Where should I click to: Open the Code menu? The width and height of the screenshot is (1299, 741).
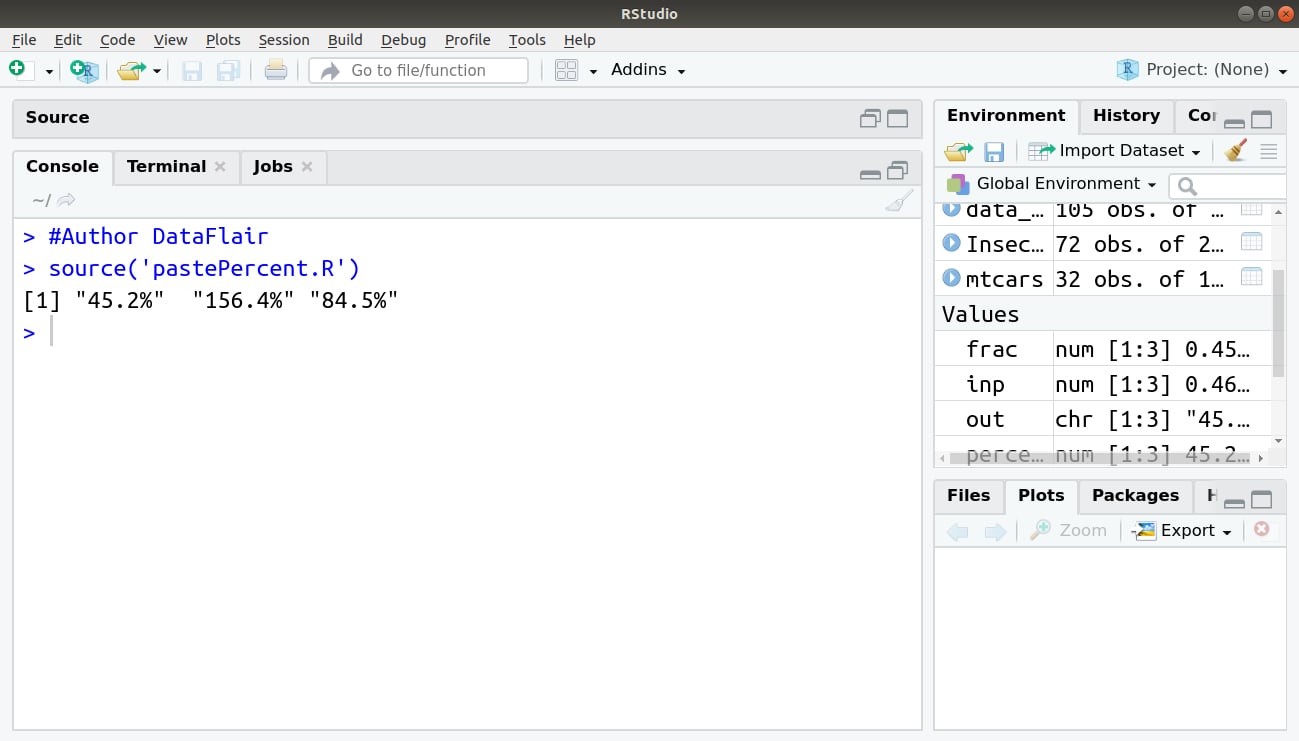(x=117, y=40)
